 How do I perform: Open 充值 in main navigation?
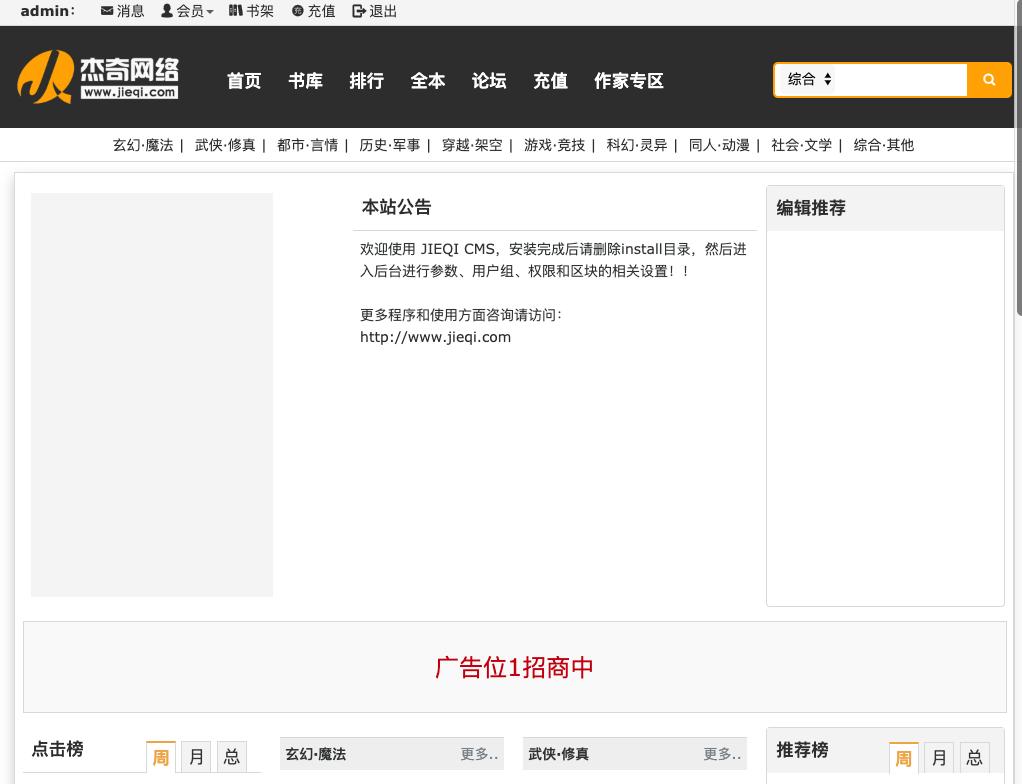tap(550, 81)
